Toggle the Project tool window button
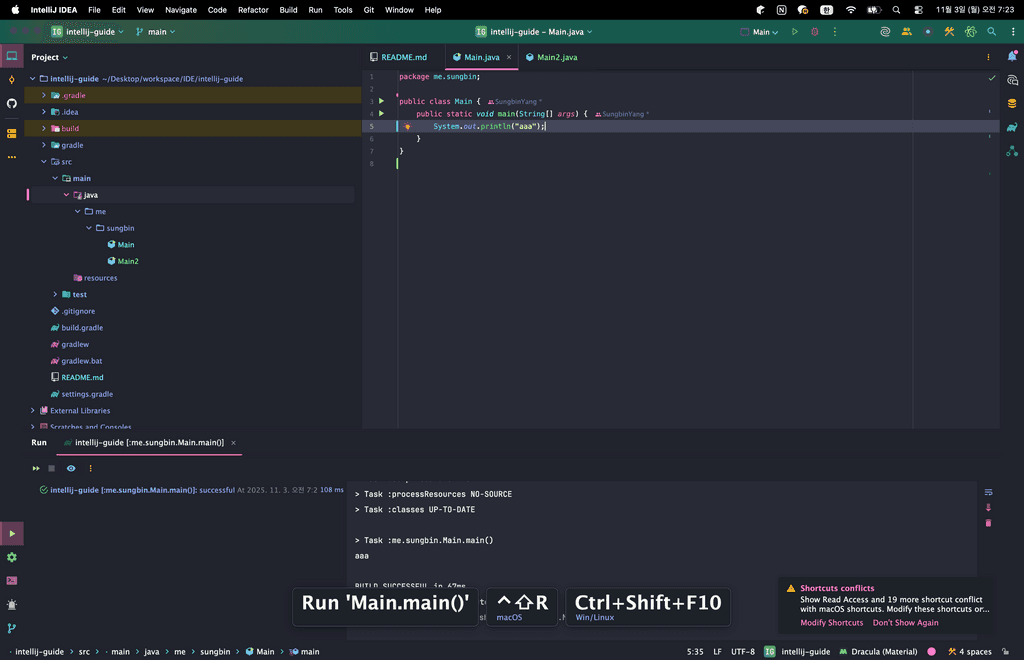Image resolution: width=1024 pixels, height=660 pixels. 12,56
